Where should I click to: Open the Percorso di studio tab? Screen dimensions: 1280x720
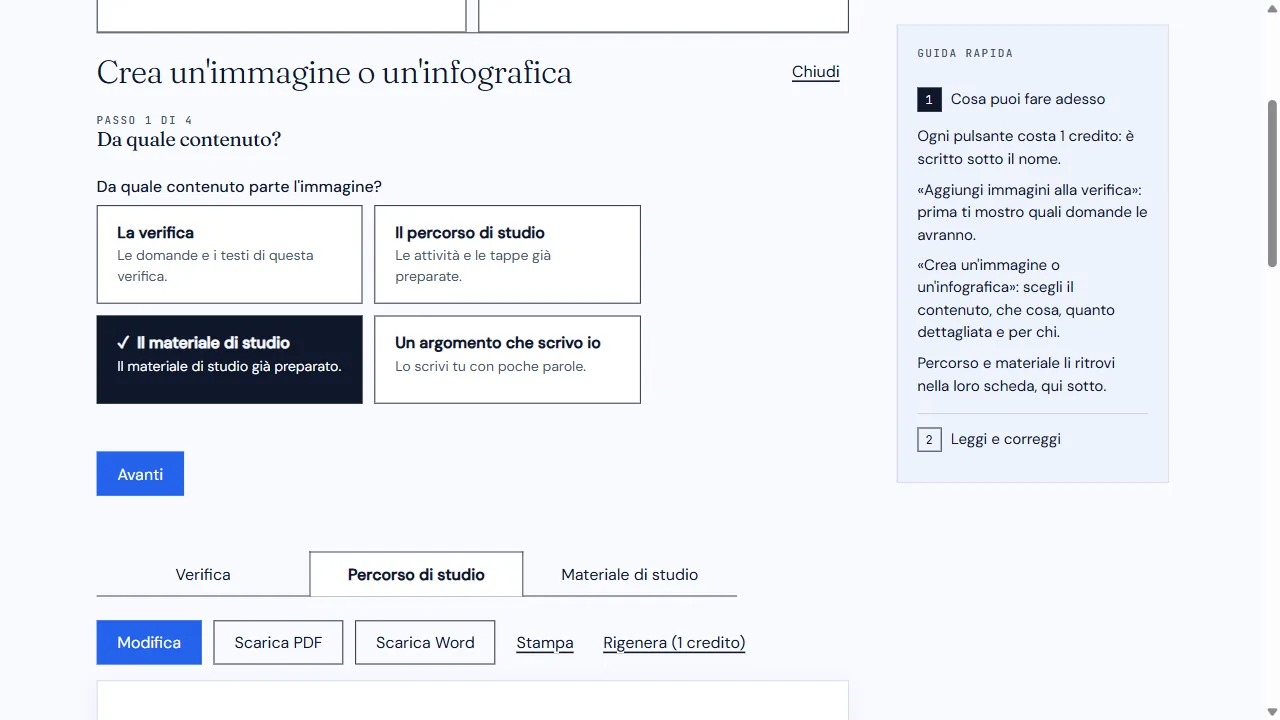point(416,574)
